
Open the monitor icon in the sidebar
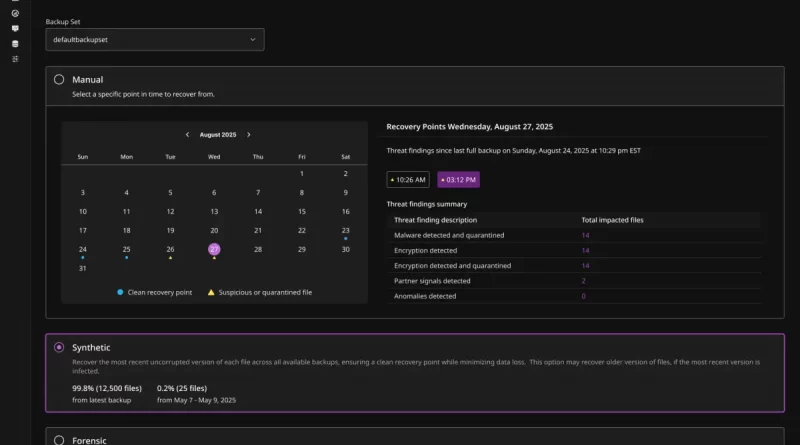15,28
